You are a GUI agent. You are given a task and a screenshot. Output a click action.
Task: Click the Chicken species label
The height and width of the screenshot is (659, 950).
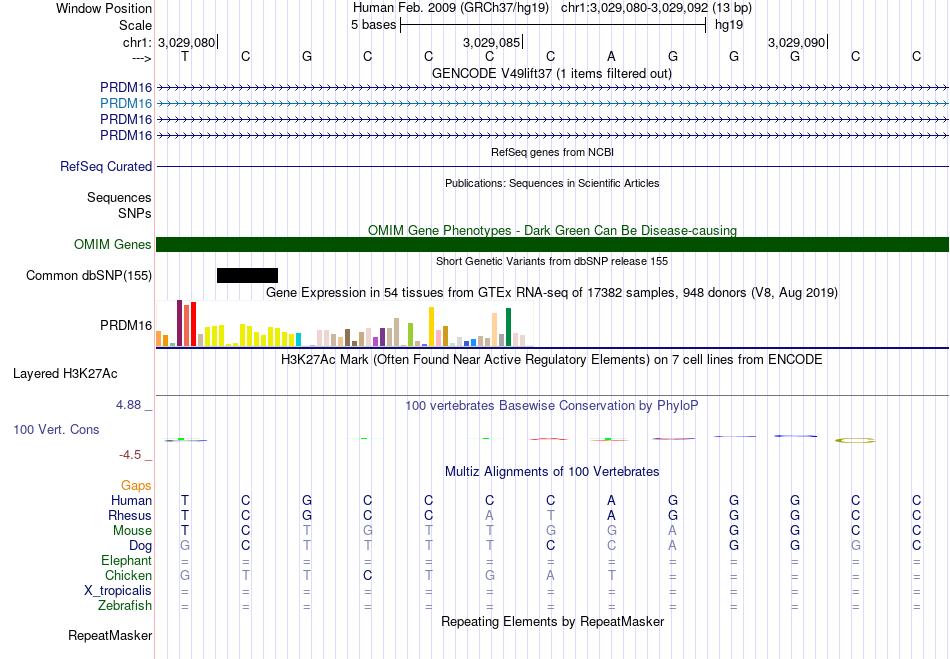click(x=128, y=575)
